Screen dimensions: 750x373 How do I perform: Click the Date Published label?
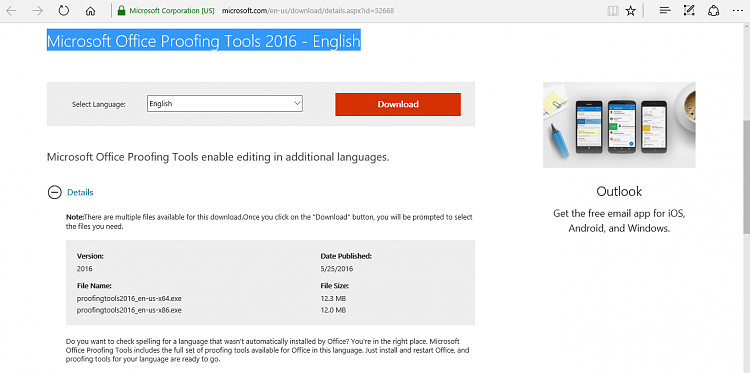346,256
